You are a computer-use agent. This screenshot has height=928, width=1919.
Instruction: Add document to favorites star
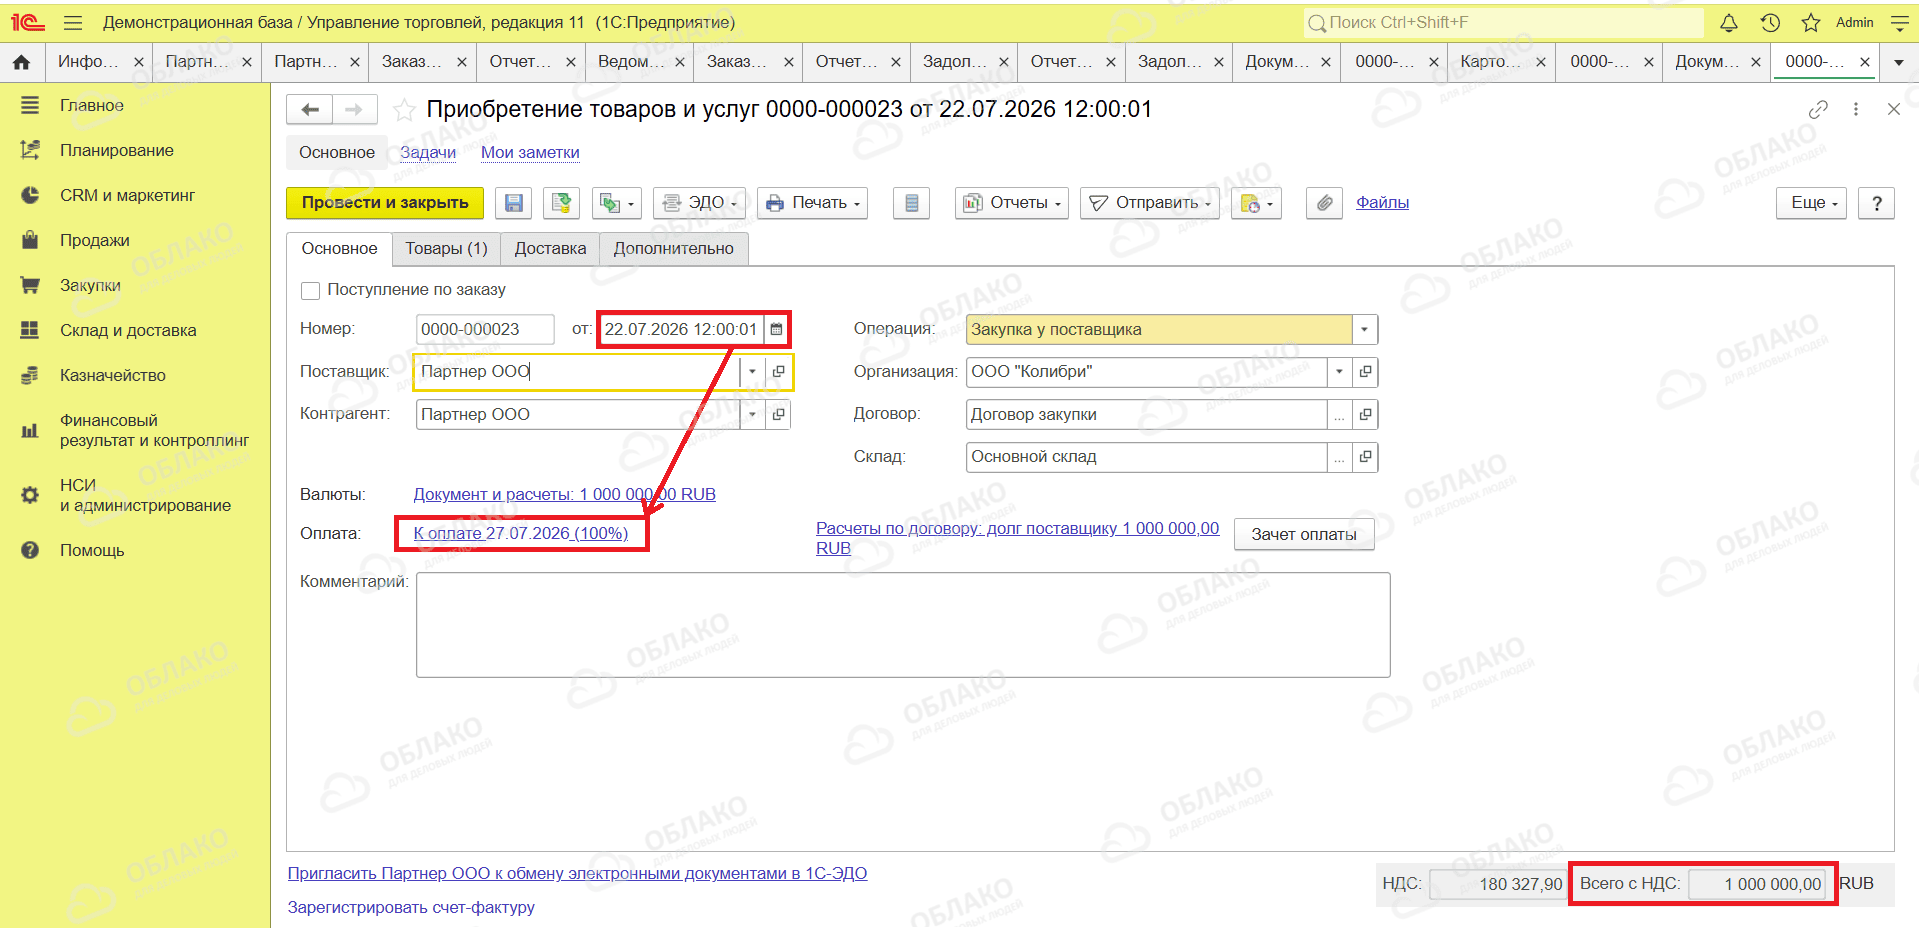point(404,110)
